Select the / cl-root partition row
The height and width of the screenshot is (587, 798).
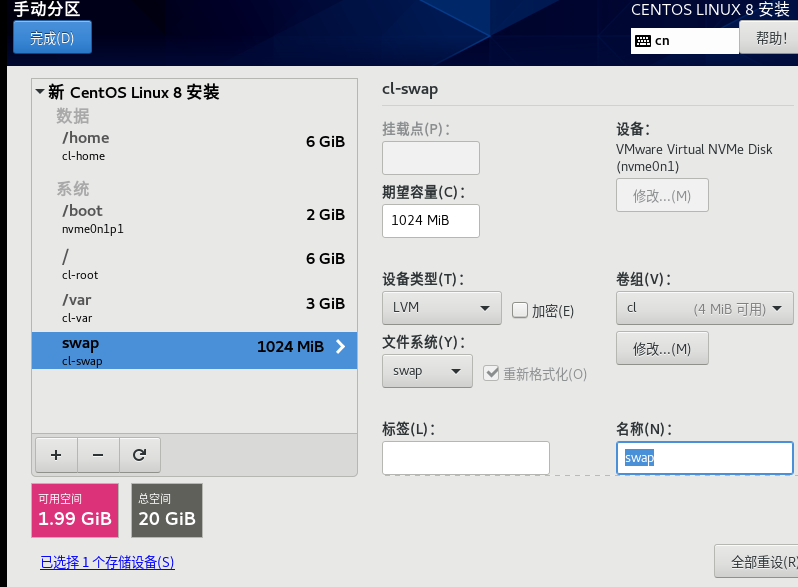(194, 264)
